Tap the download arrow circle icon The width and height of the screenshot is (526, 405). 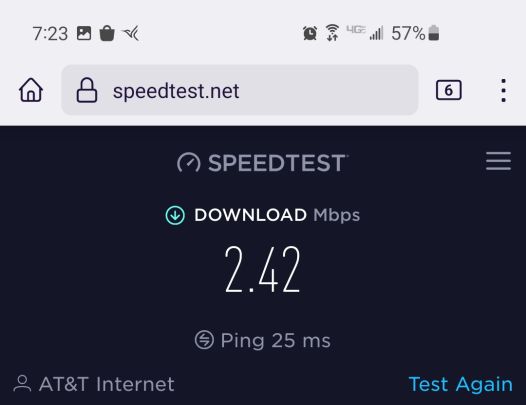coord(175,215)
